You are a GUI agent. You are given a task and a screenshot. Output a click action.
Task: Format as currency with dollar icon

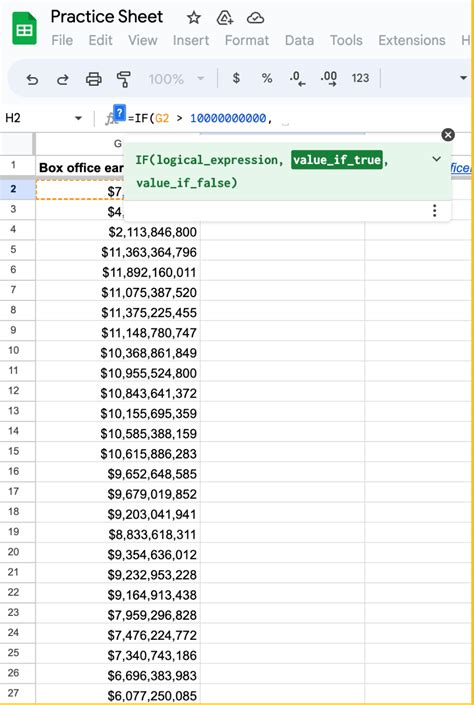pos(236,78)
